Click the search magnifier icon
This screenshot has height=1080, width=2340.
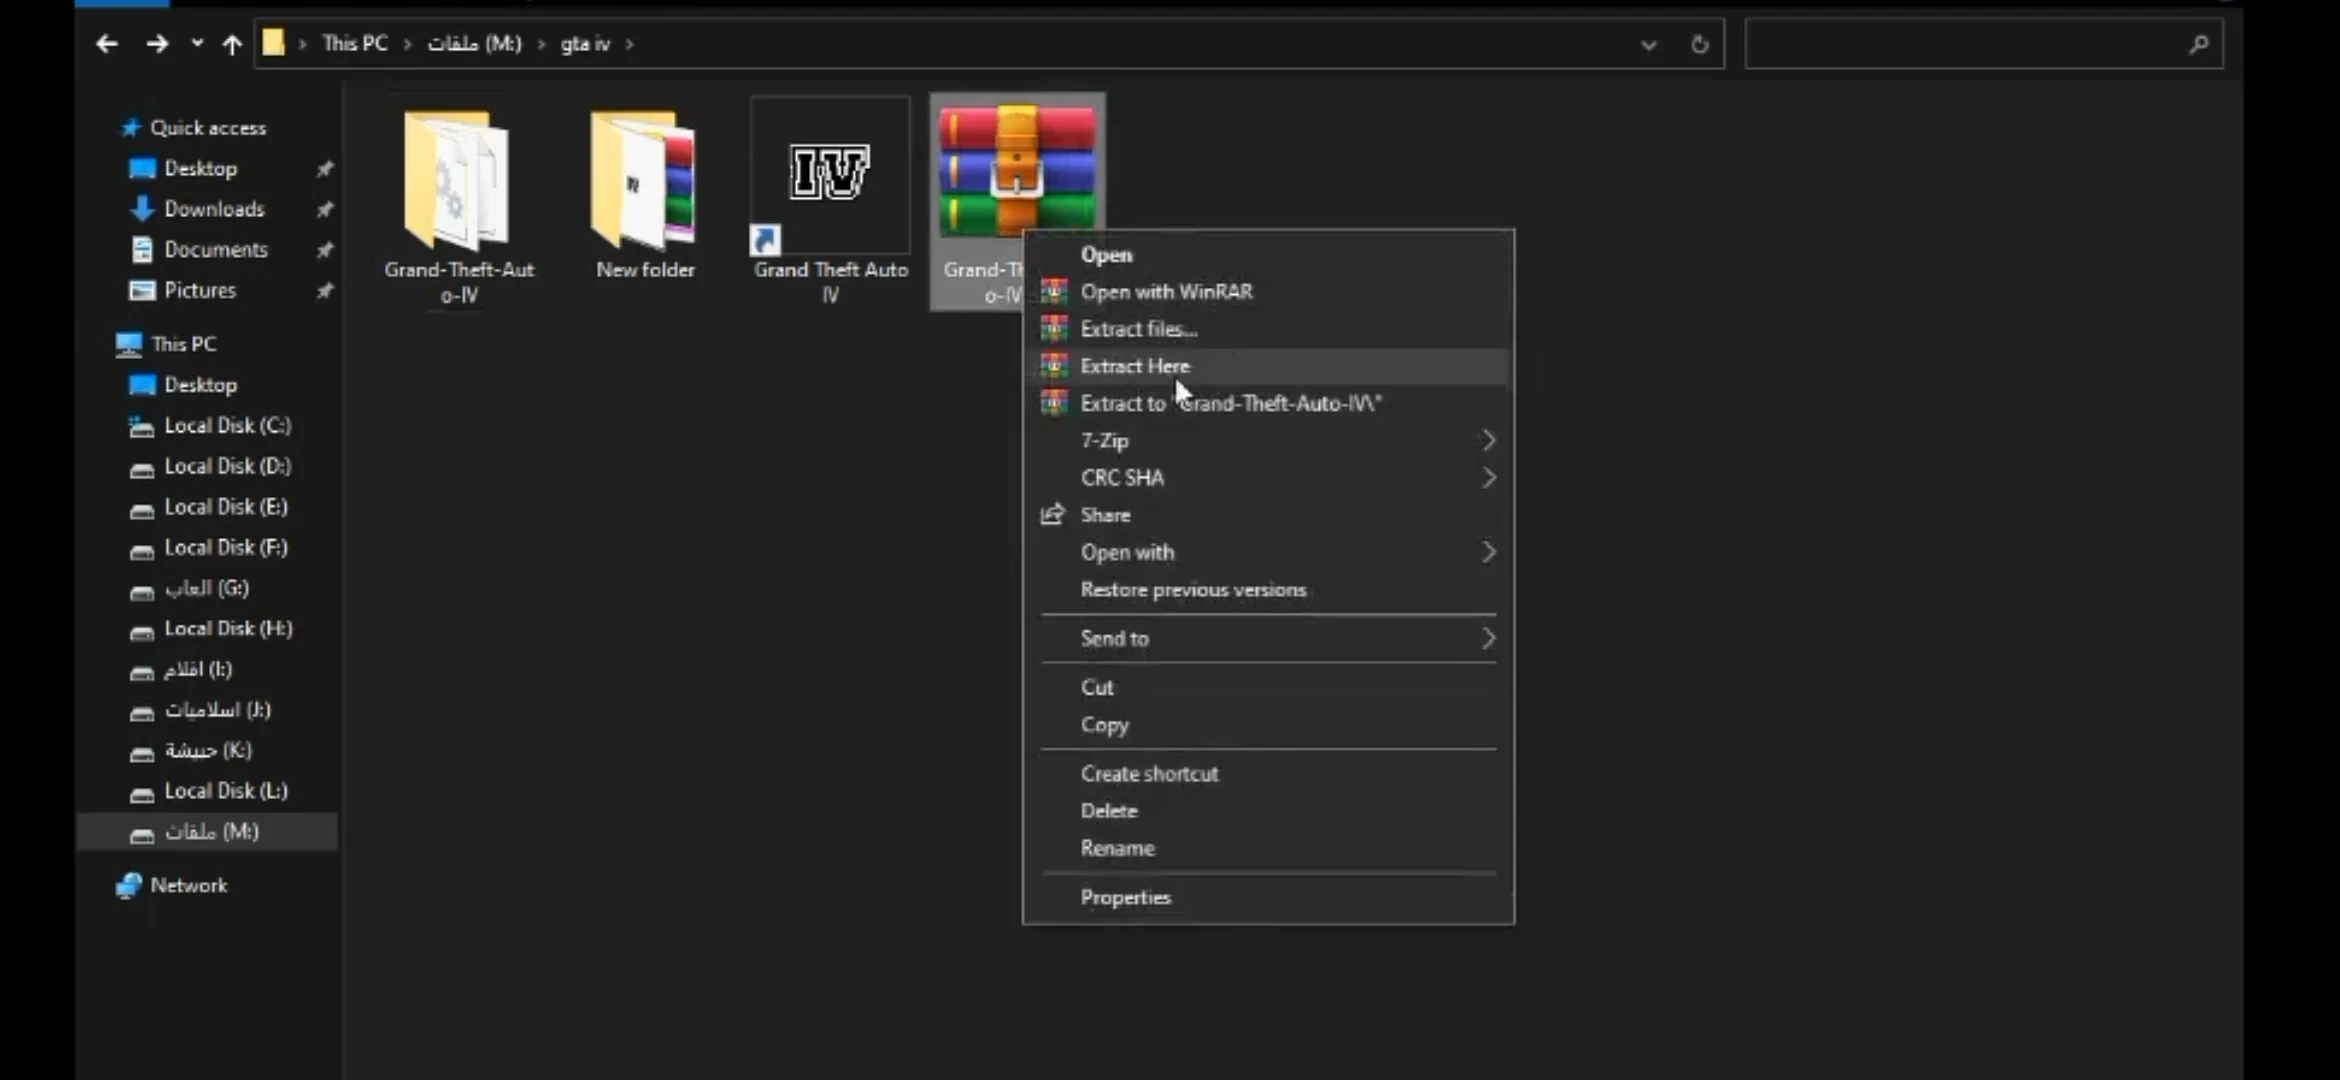coord(2198,44)
